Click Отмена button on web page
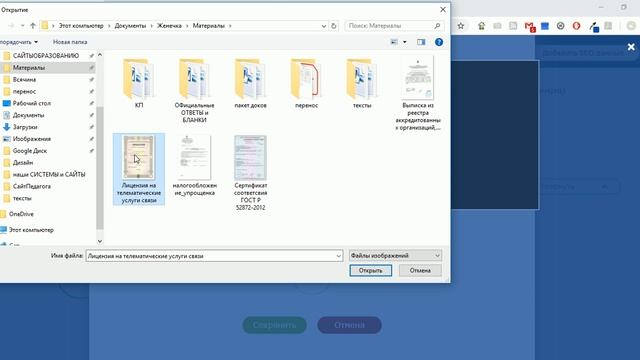Screen dimensions: 640x360 (x=349, y=325)
